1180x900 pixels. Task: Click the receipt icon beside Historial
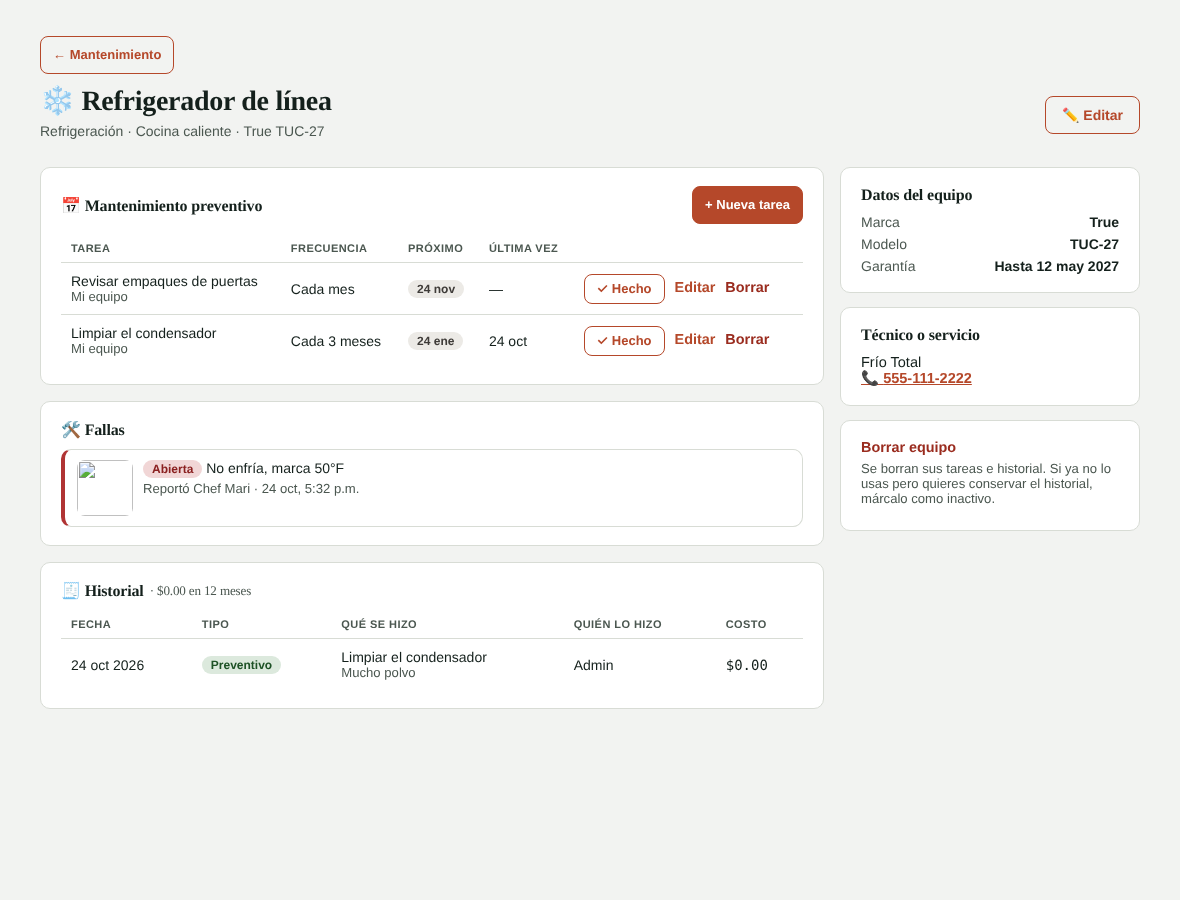pos(71,591)
